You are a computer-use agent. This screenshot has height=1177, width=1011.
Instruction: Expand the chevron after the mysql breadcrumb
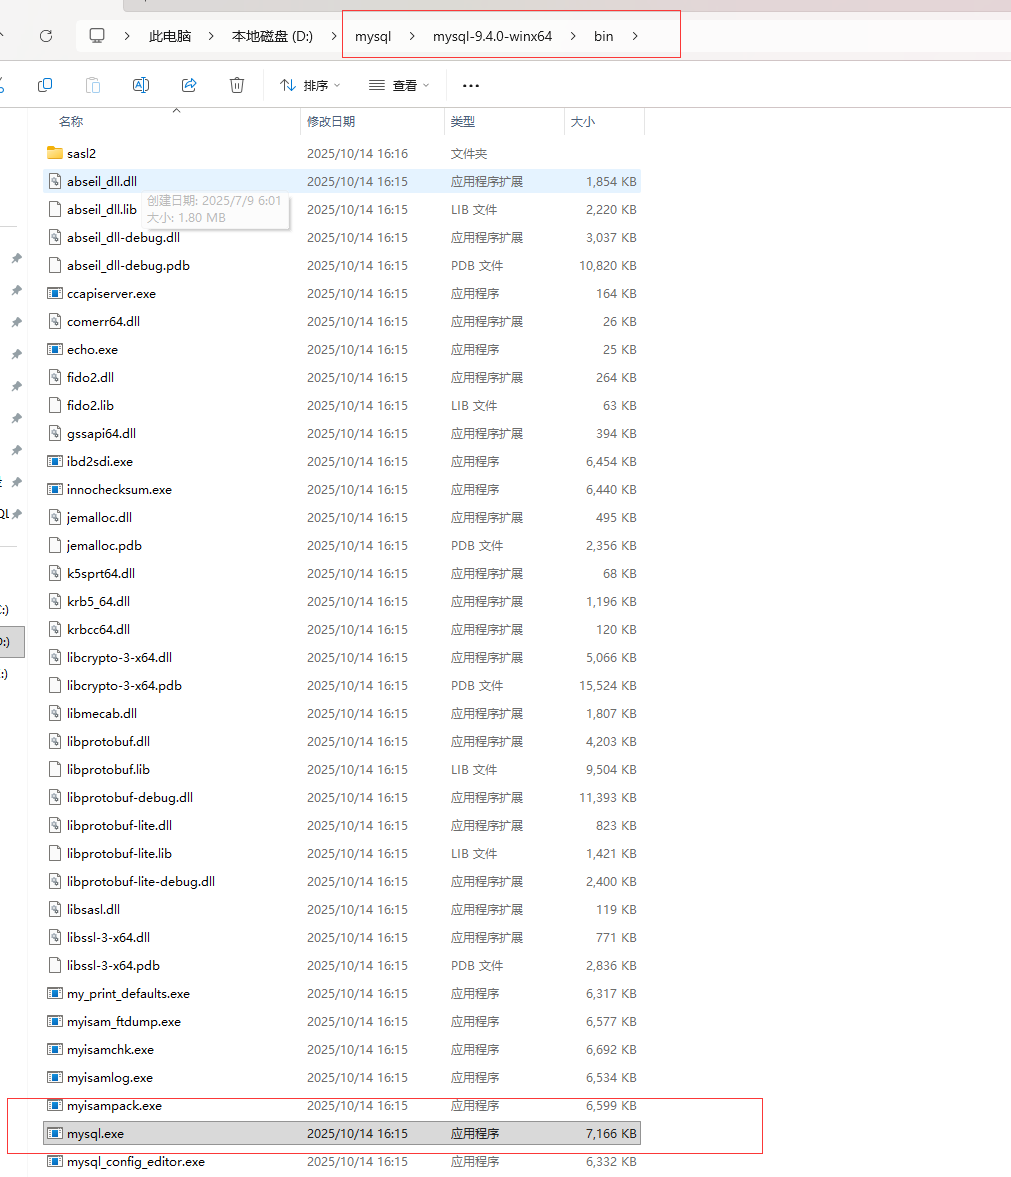pos(412,36)
